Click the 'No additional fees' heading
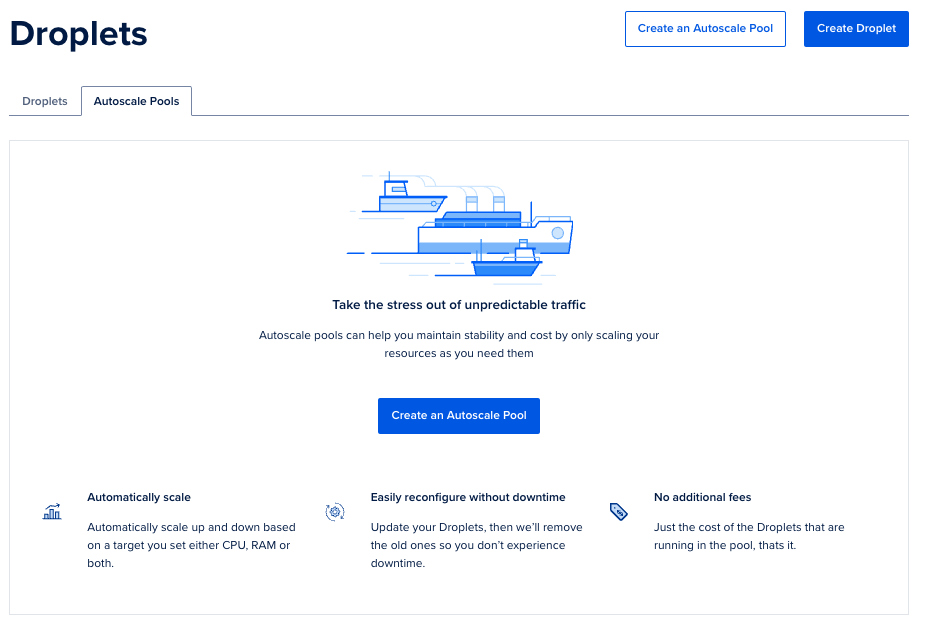934x634 pixels. (x=702, y=497)
